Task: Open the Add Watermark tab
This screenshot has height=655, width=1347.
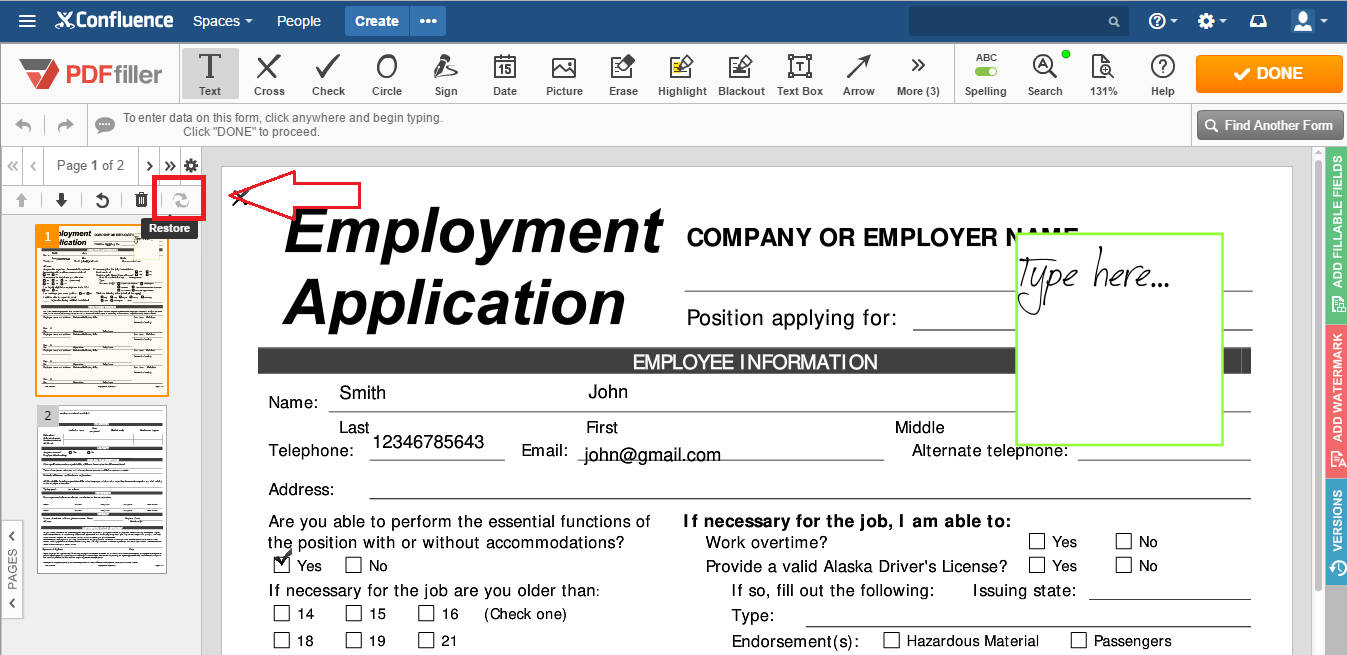Action: (1336, 400)
